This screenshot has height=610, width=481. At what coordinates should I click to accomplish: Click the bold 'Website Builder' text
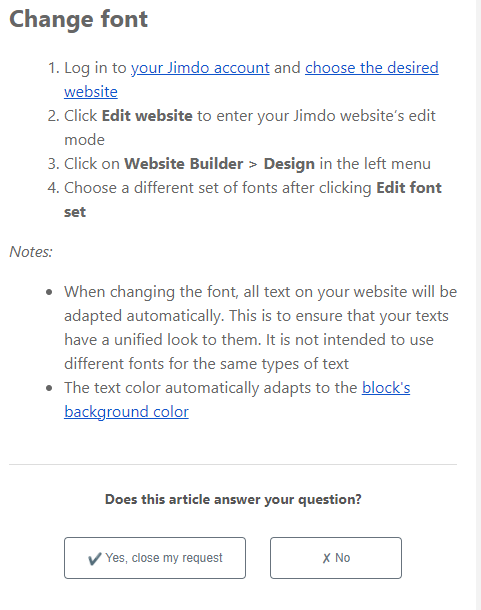coord(184,164)
